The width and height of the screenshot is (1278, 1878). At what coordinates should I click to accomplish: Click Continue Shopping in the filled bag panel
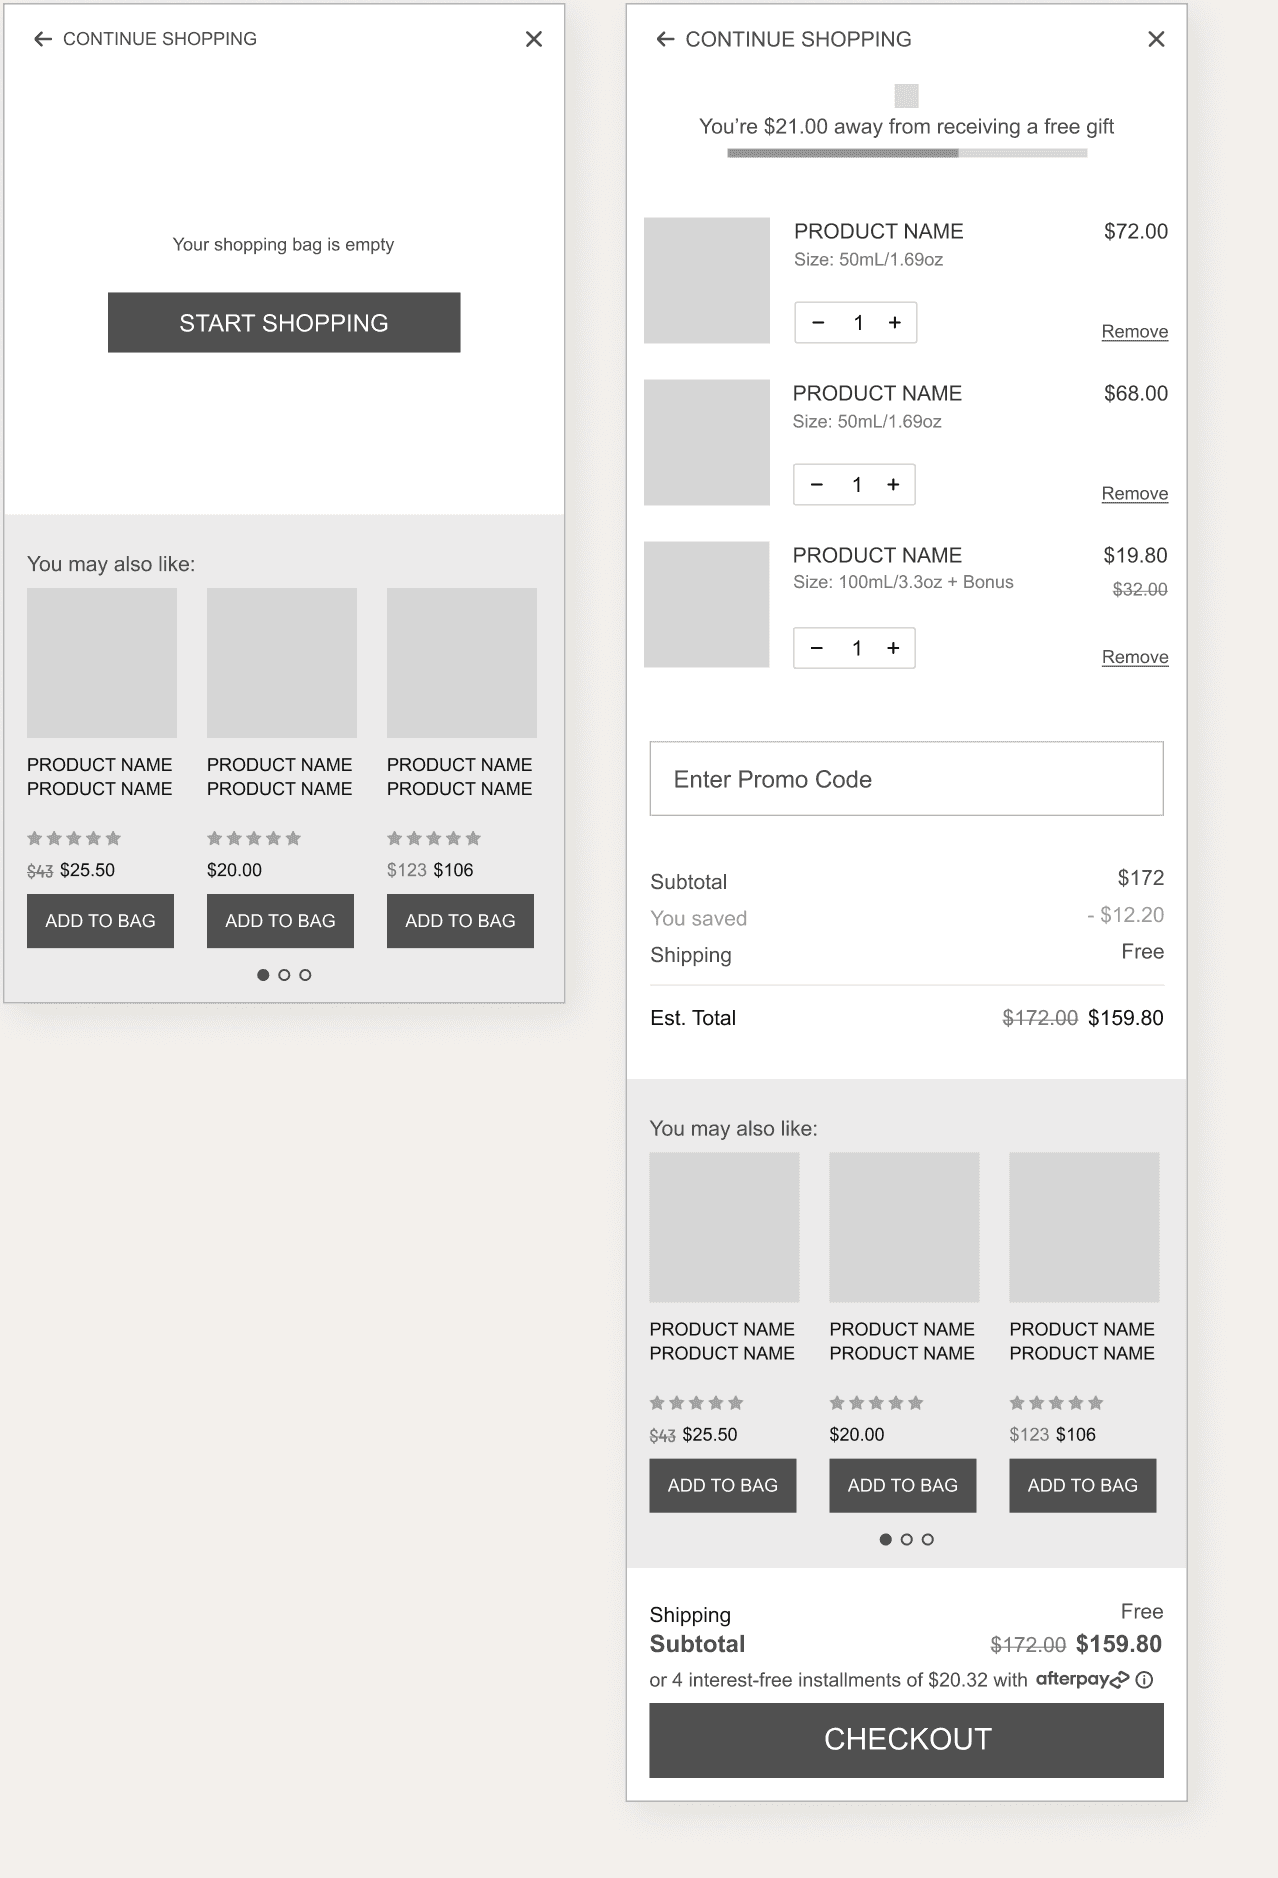(x=798, y=39)
